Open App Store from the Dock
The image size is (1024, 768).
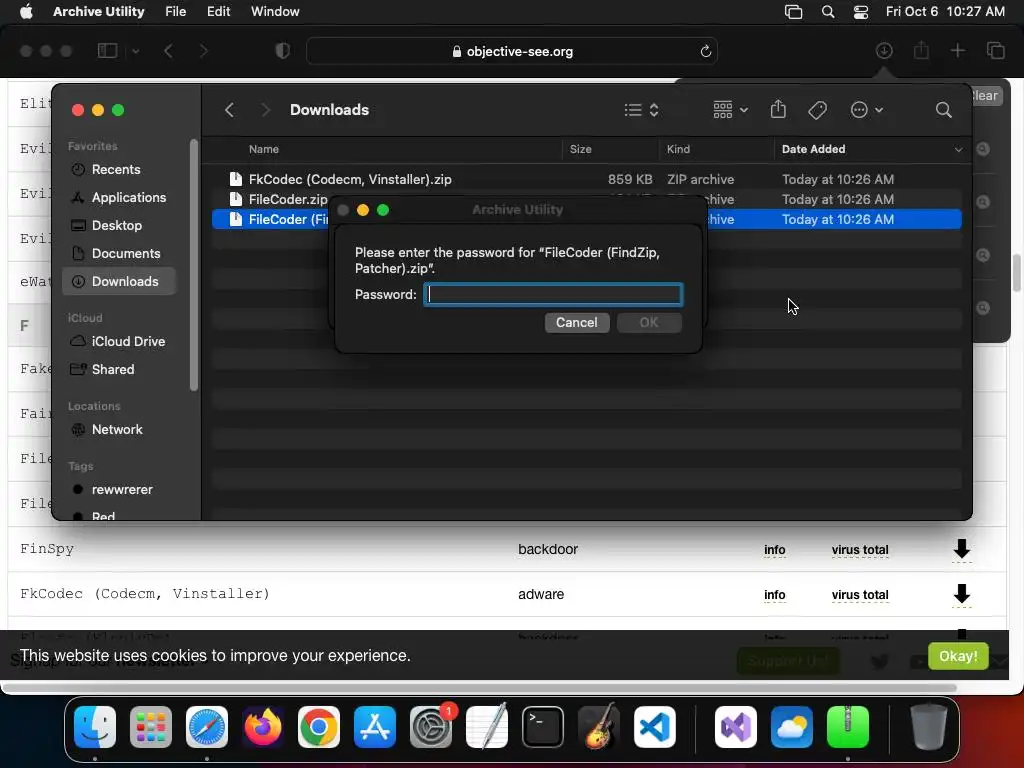click(x=375, y=727)
